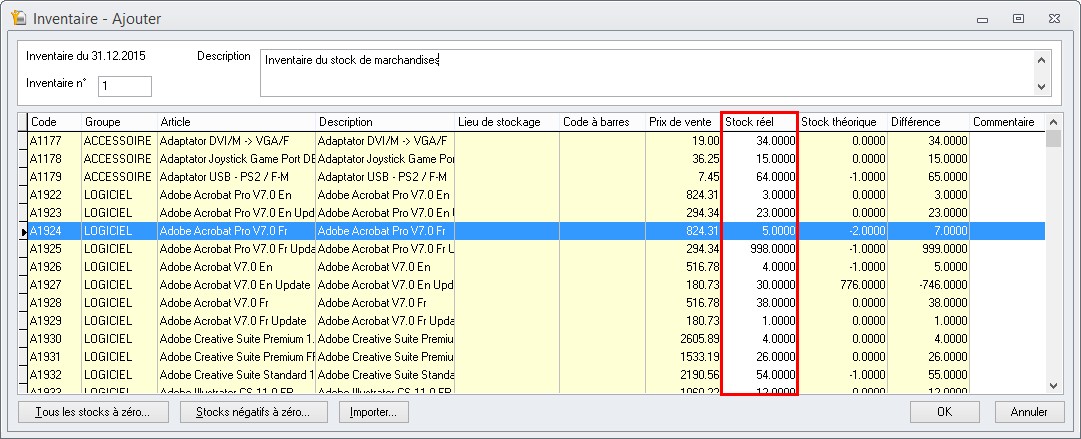Click Prix de vente value 1533.19
1081x439 pixels.
pyautogui.click(x=683, y=357)
